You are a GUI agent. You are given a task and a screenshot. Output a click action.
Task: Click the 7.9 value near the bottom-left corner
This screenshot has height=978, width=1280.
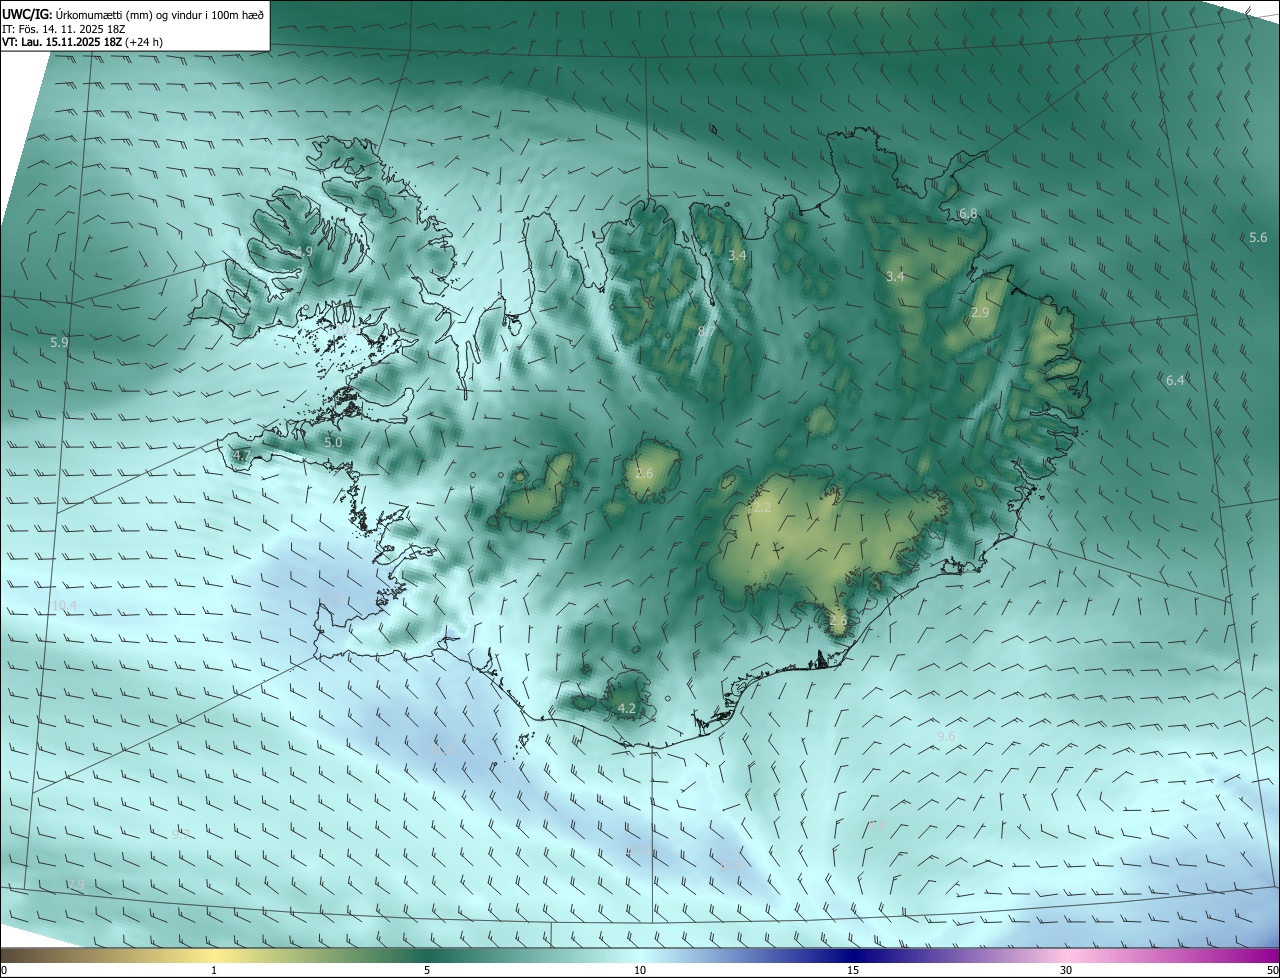[x=76, y=884]
